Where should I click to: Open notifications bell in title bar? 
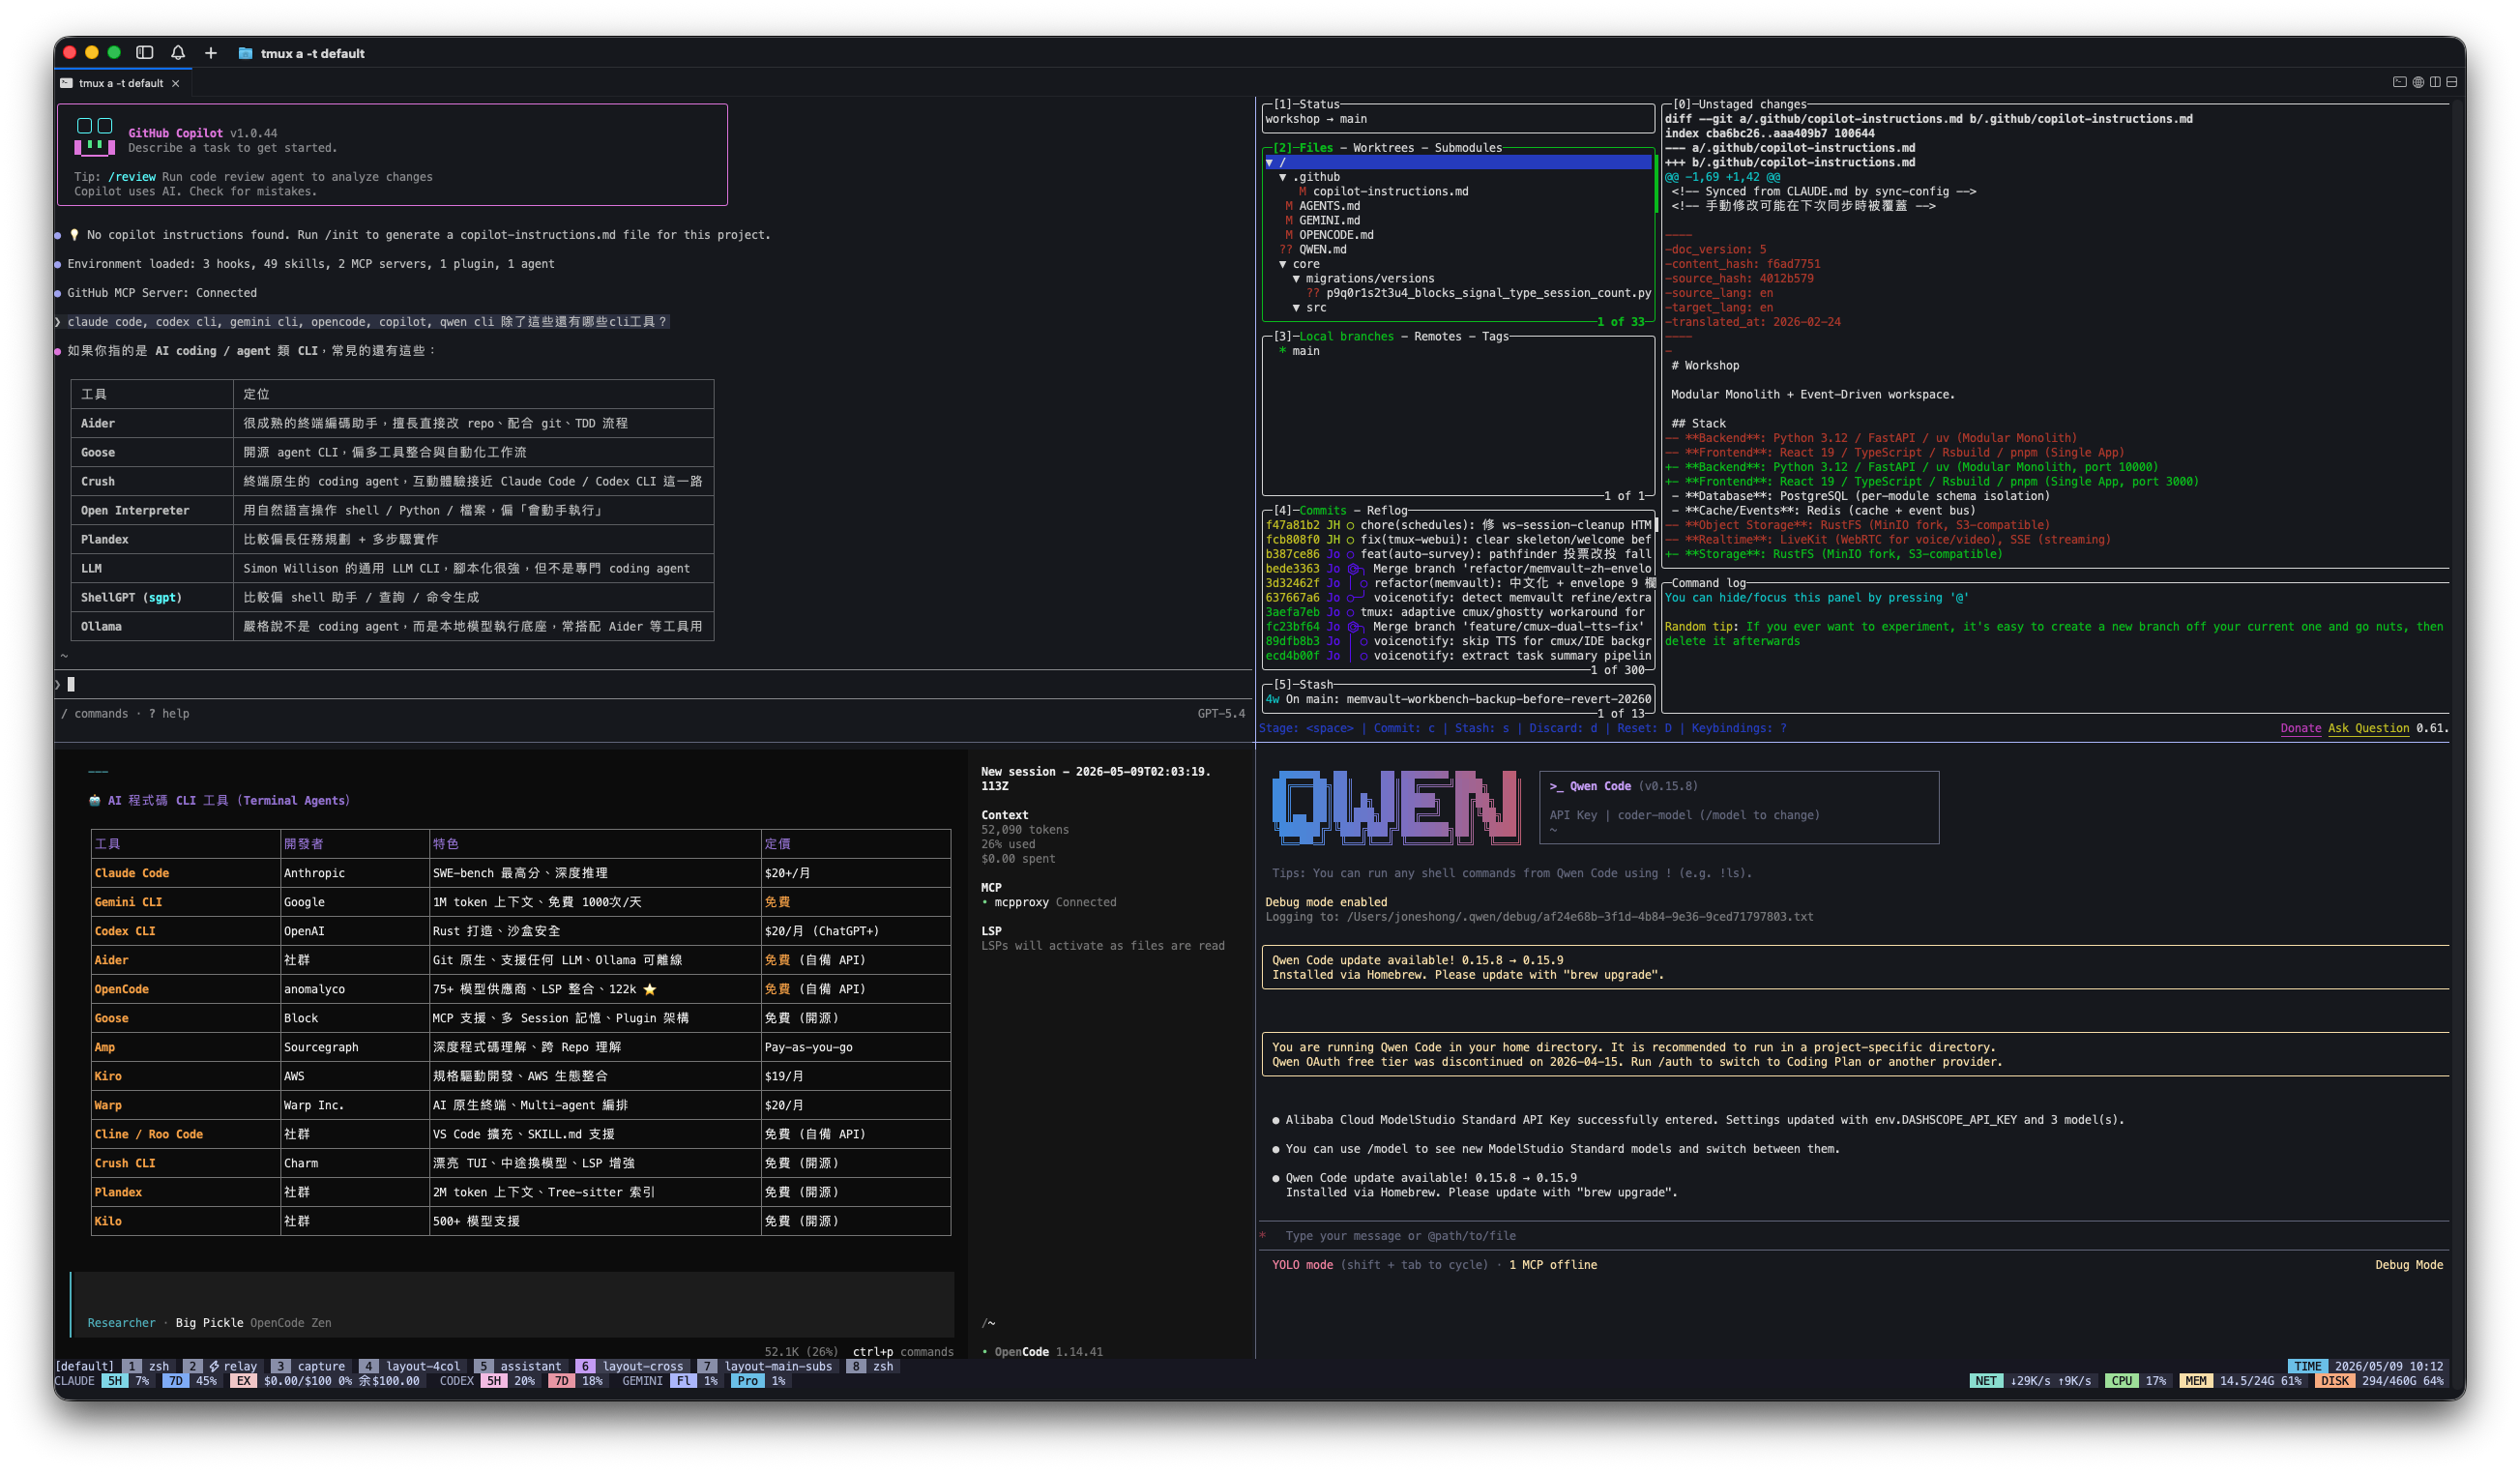(x=178, y=53)
